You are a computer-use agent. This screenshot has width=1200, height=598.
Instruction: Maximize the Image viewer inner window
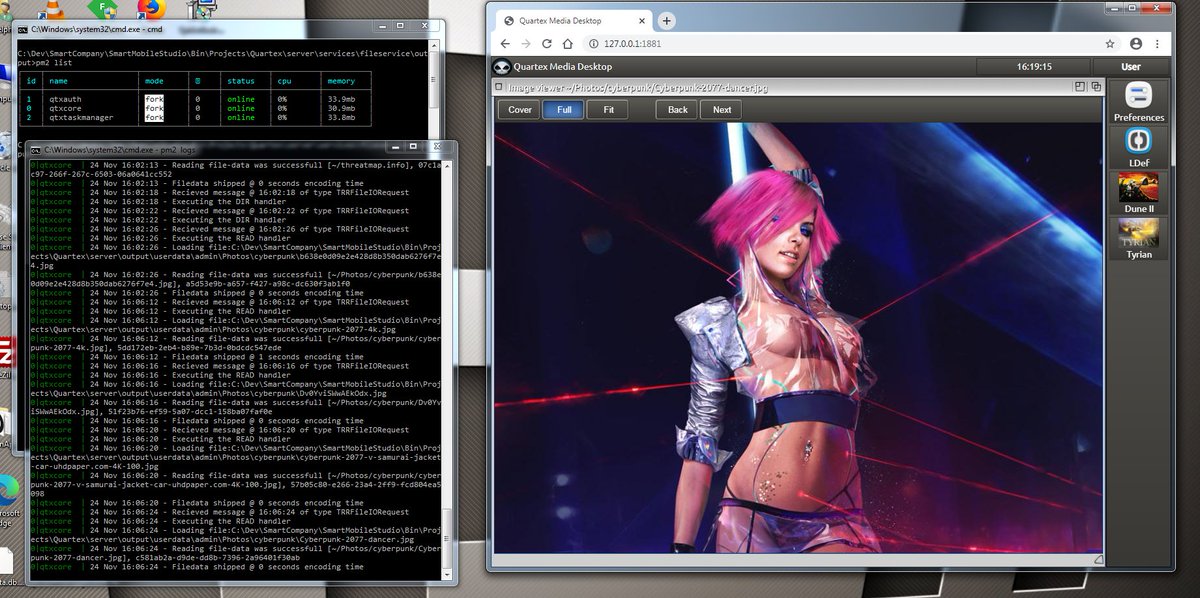click(1079, 87)
